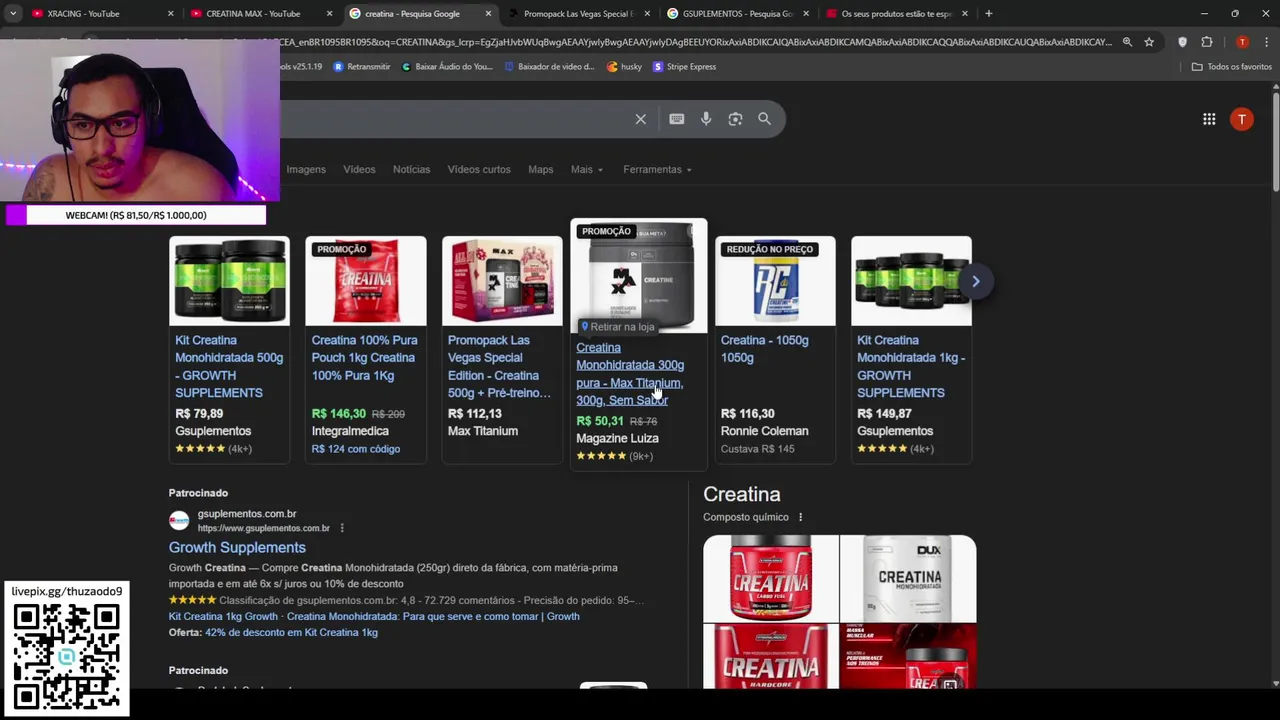Advance product carousel with the right arrow
This screenshot has height=720, width=1280.
point(975,281)
